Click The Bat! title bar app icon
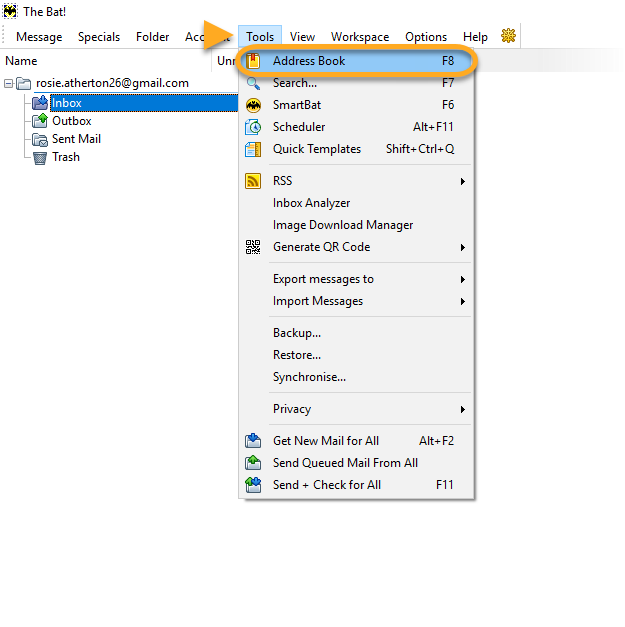The height and width of the screenshot is (627, 625). (x=10, y=11)
